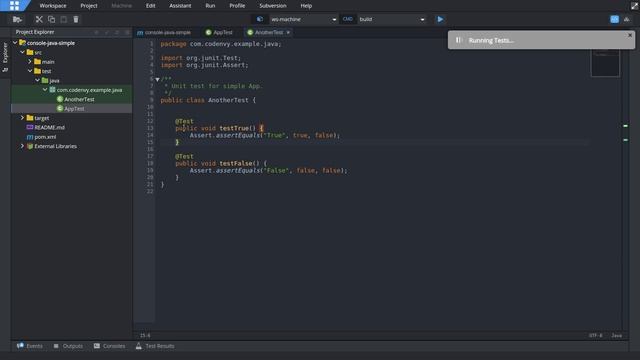Open the build command dropdown
Image resolution: width=640 pixels, height=360 pixels.
(x=392, y=19)
